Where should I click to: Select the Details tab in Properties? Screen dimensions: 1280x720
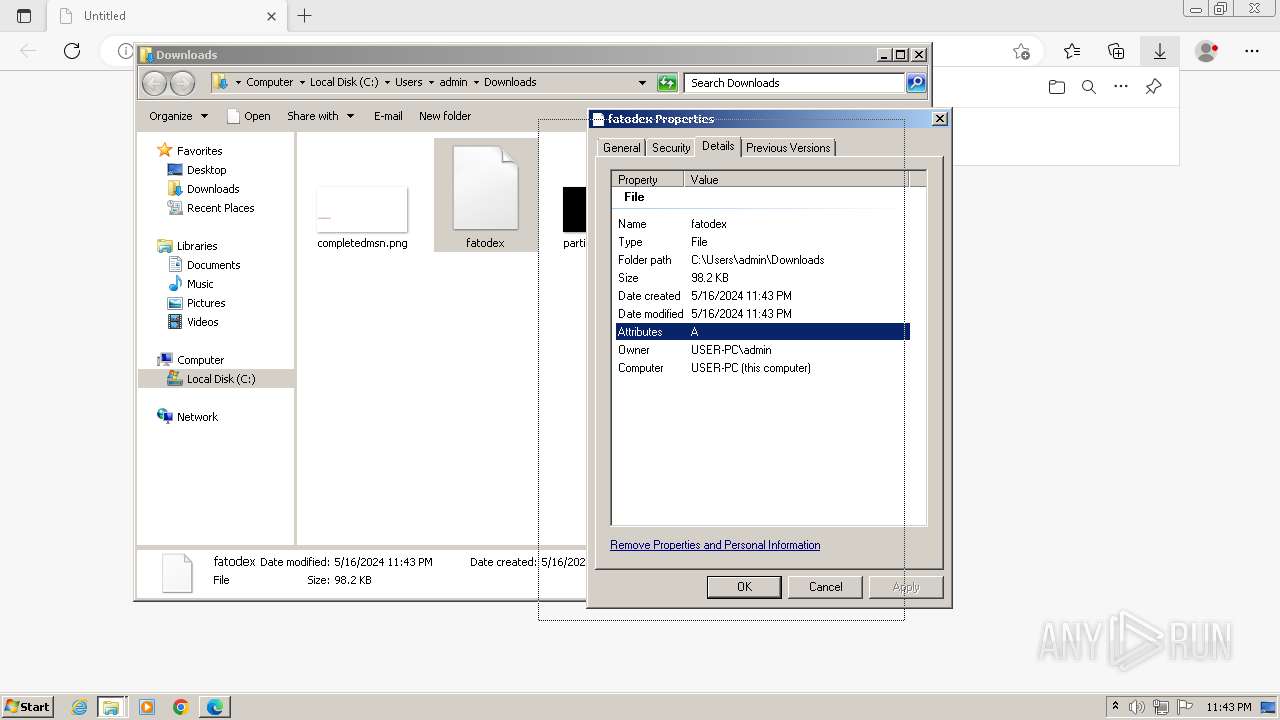pyautogui.click(x=718, y=146)
